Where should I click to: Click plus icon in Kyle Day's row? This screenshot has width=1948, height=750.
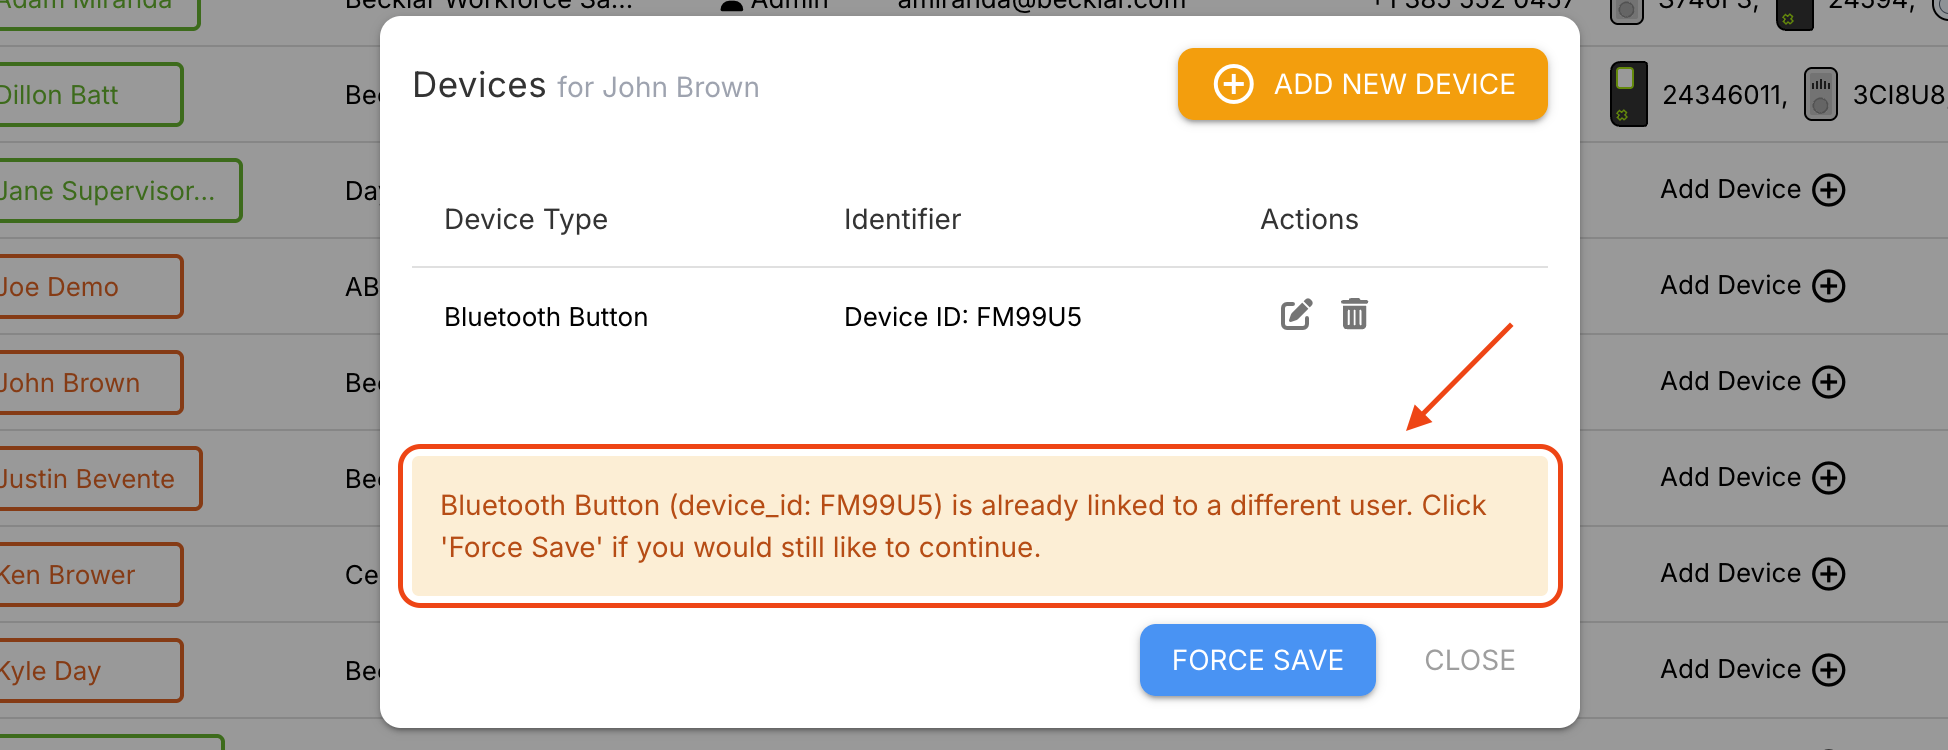pyautogui.click(x=1829, y=670)
